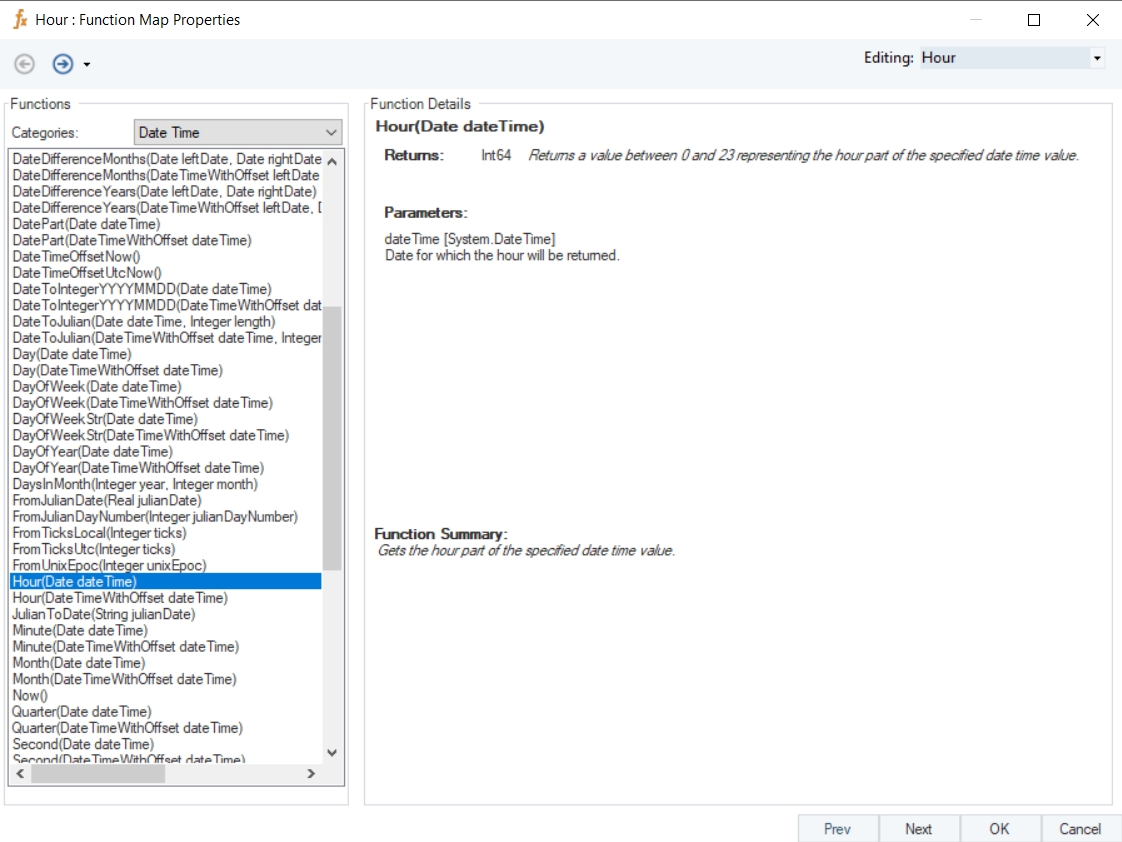Pick FromUnixEpoc(Integer unixEpoc) function
The height and width of the screenshot is (842, 1122).
point(110,565)
